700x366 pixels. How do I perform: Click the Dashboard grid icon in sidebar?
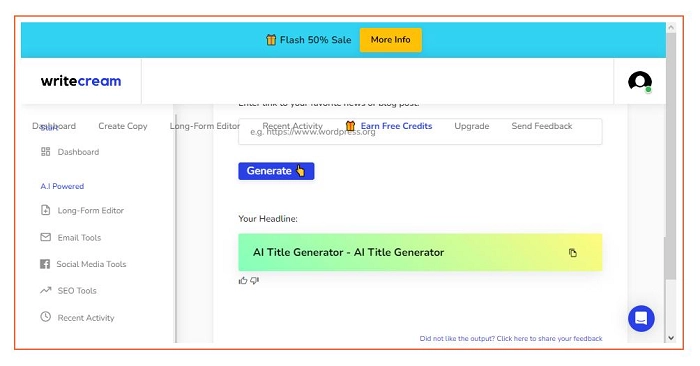point(46,152)
